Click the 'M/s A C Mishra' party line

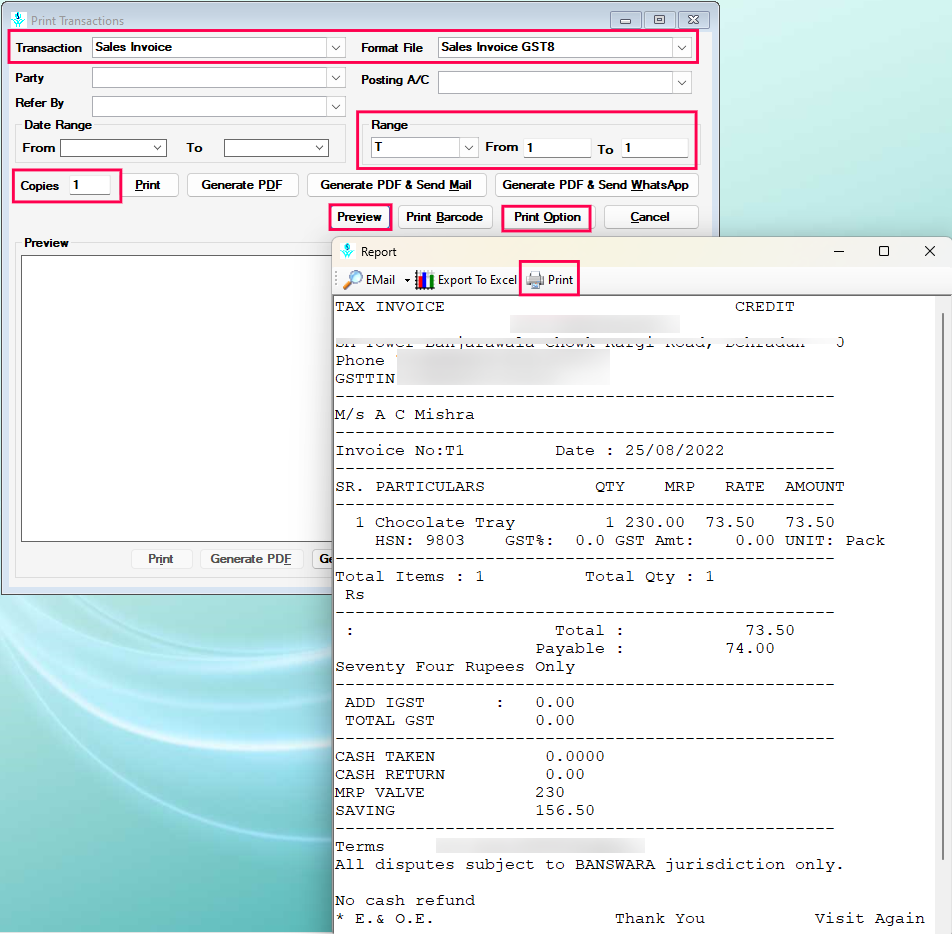pyautogui.click(x=405, y=415)
